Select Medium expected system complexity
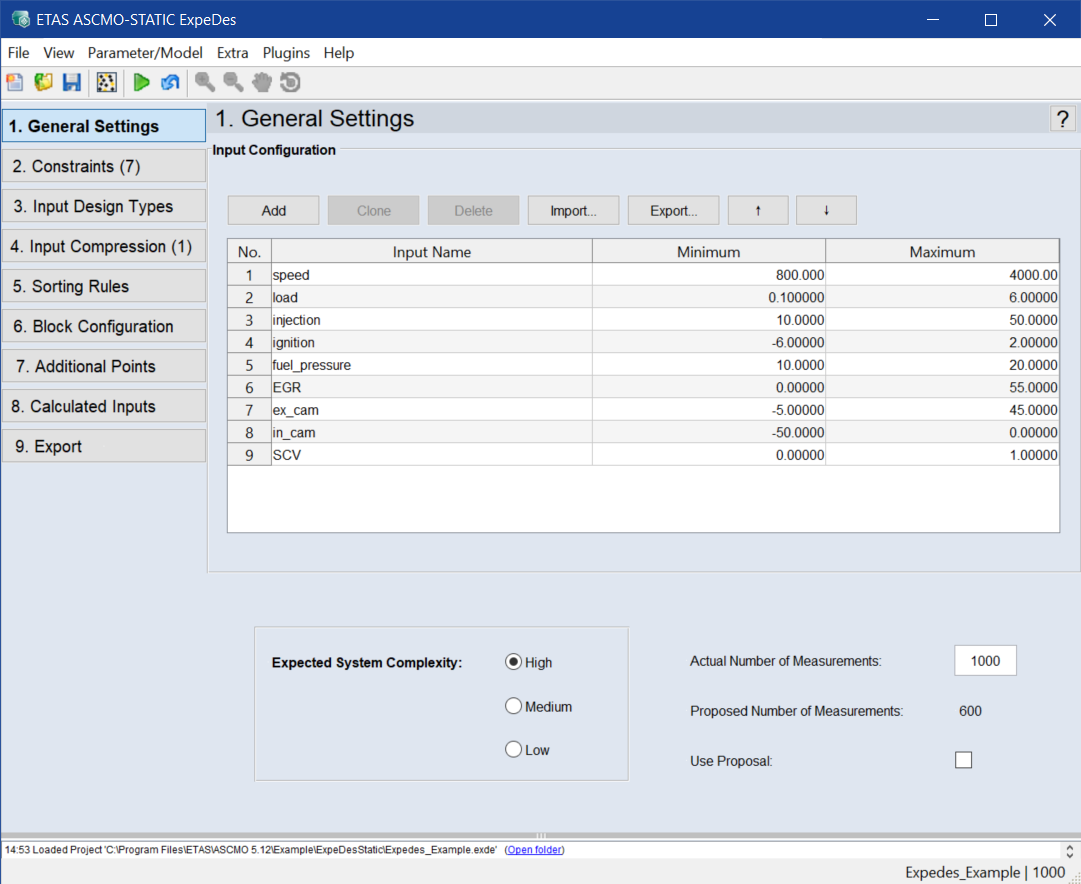1081x884 pixels. click(x=514, y=706)
